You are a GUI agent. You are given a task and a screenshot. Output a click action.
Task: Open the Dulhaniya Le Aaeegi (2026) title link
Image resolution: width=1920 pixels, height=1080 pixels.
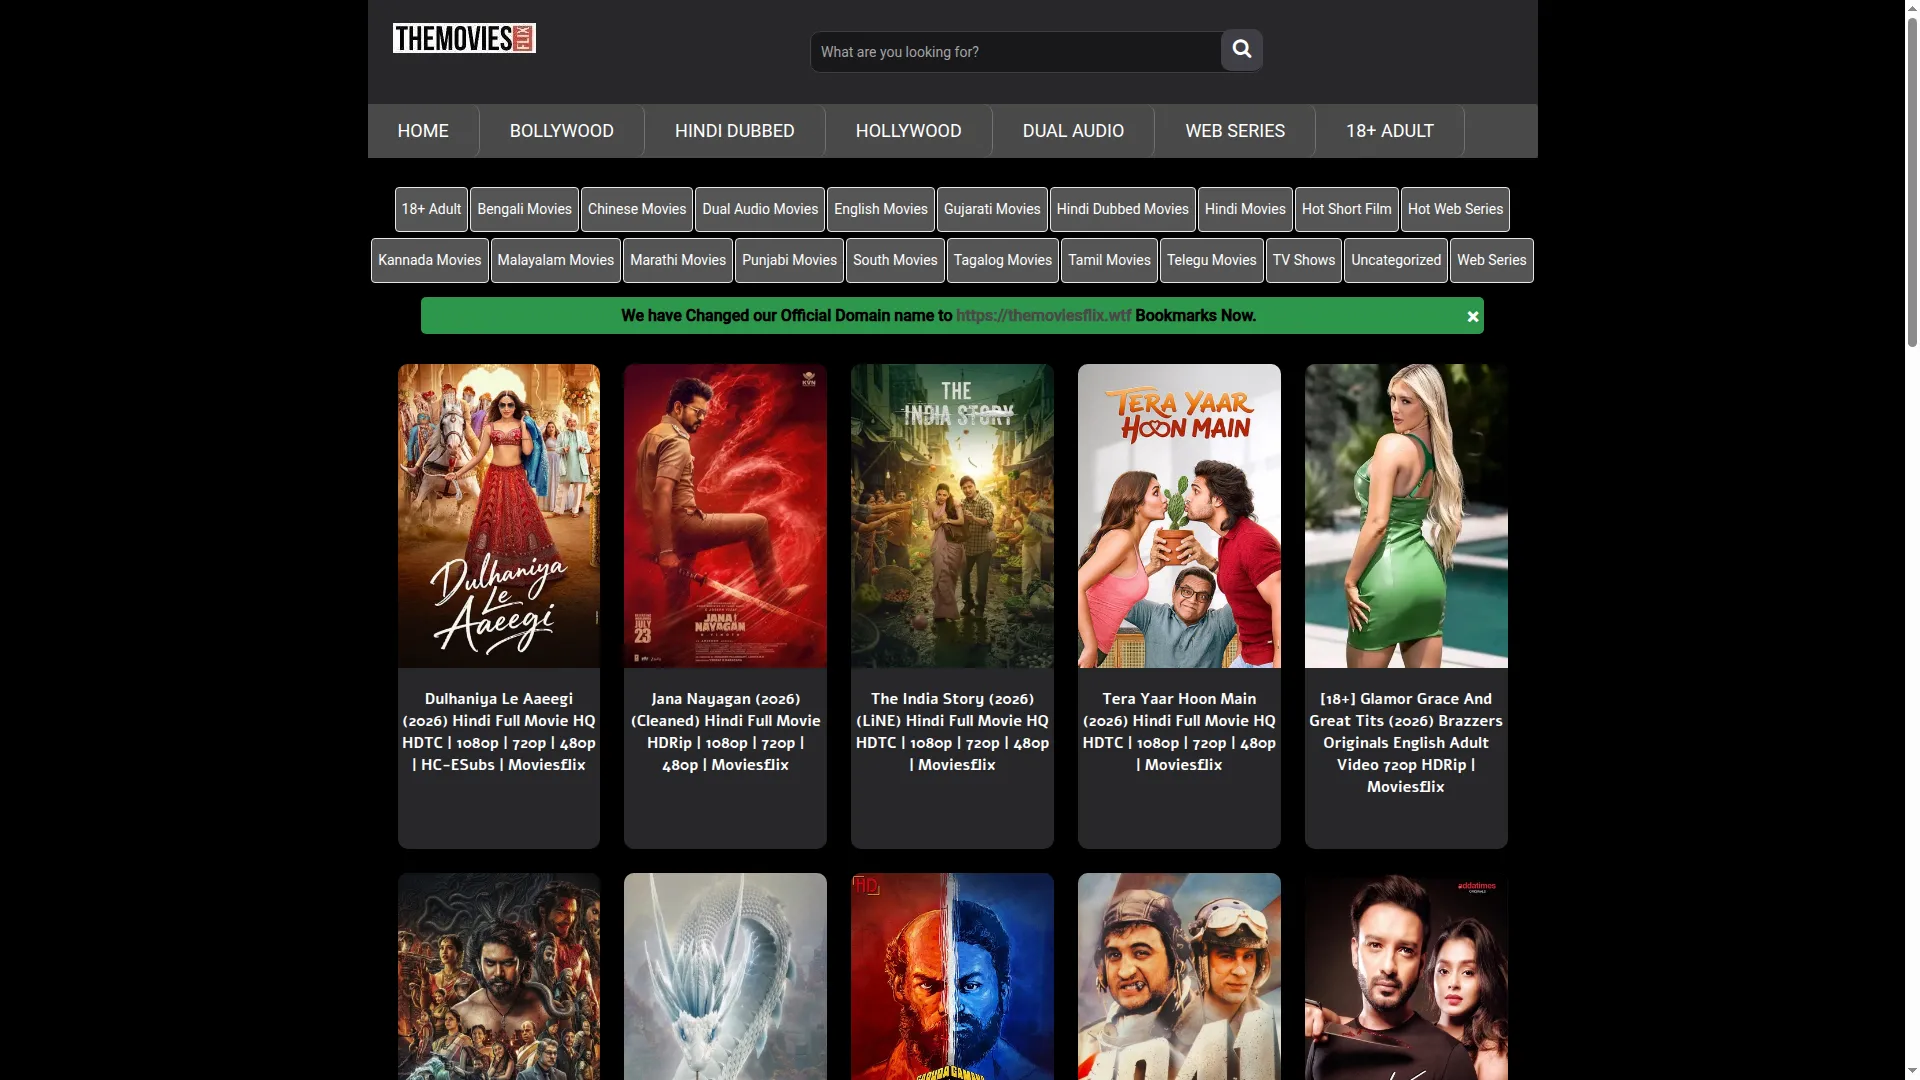[x=499, y=732]
